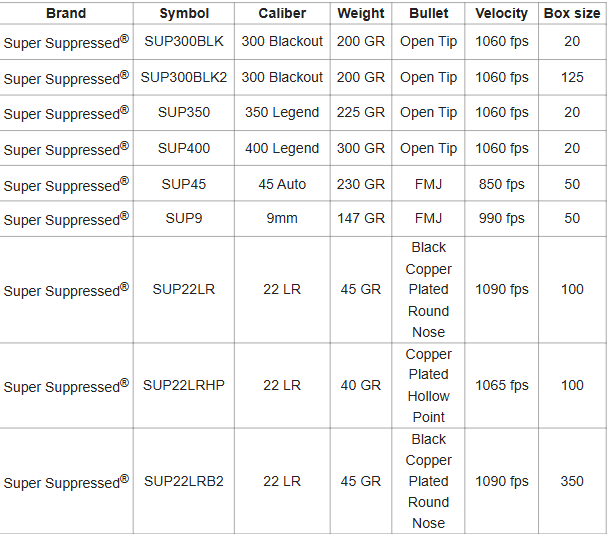Click the Velocity column header
The height and width of the screenshot is (534, 610).
tap(501, 14)
